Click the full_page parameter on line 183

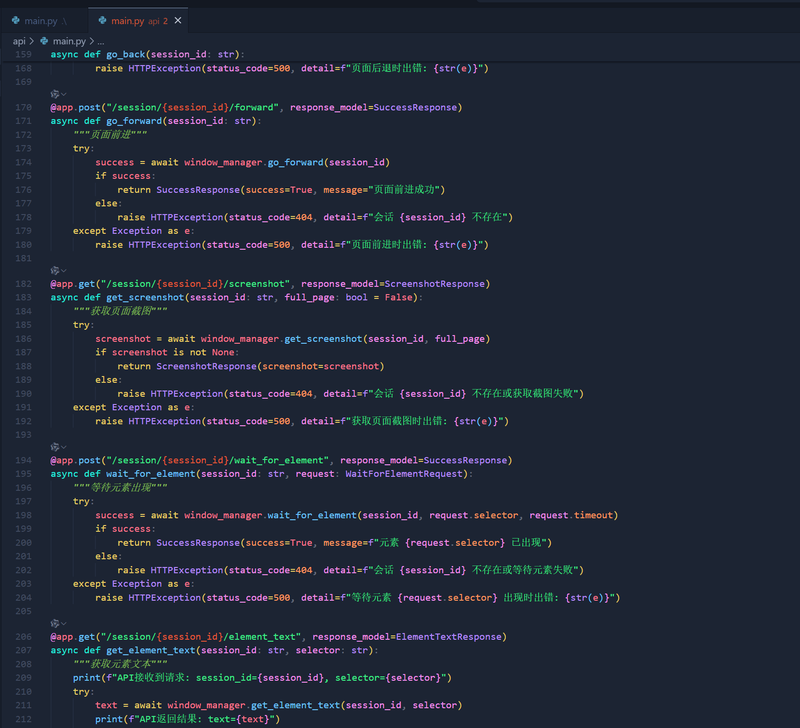point(310,297)
